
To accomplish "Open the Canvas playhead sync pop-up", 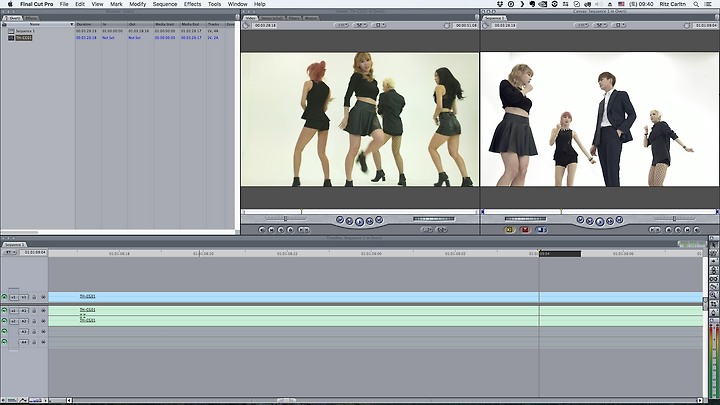I will [600, 25].
